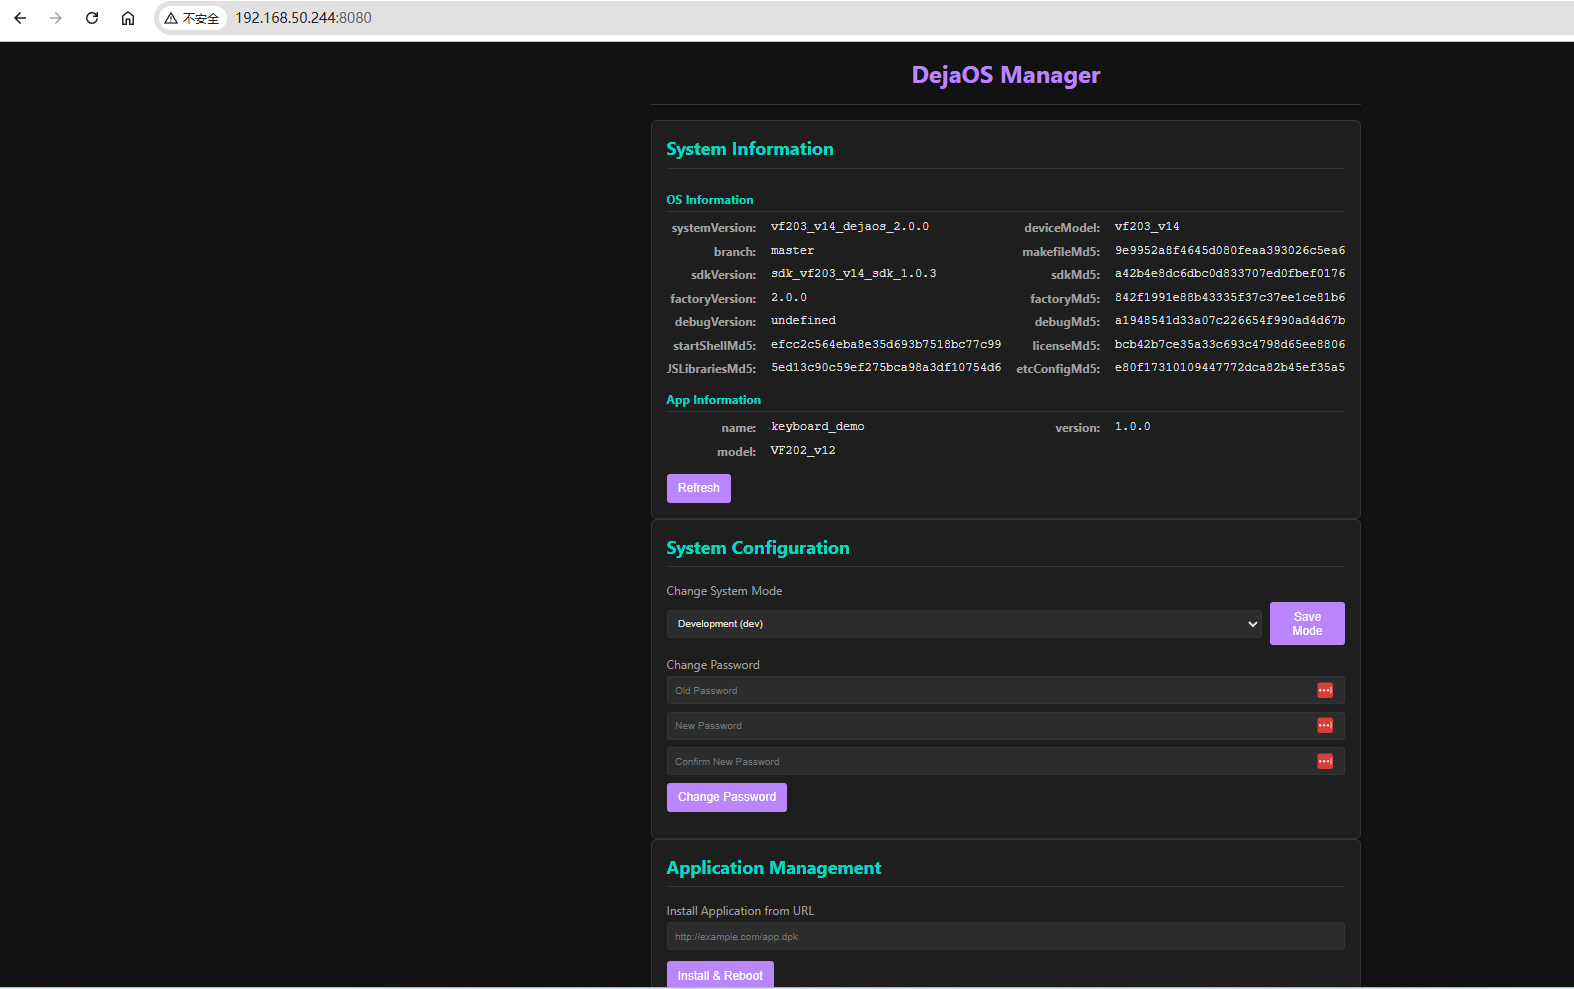Click the Change Password section label
The width and height of the screenshot is (1574, 989).
coord(713,665)
